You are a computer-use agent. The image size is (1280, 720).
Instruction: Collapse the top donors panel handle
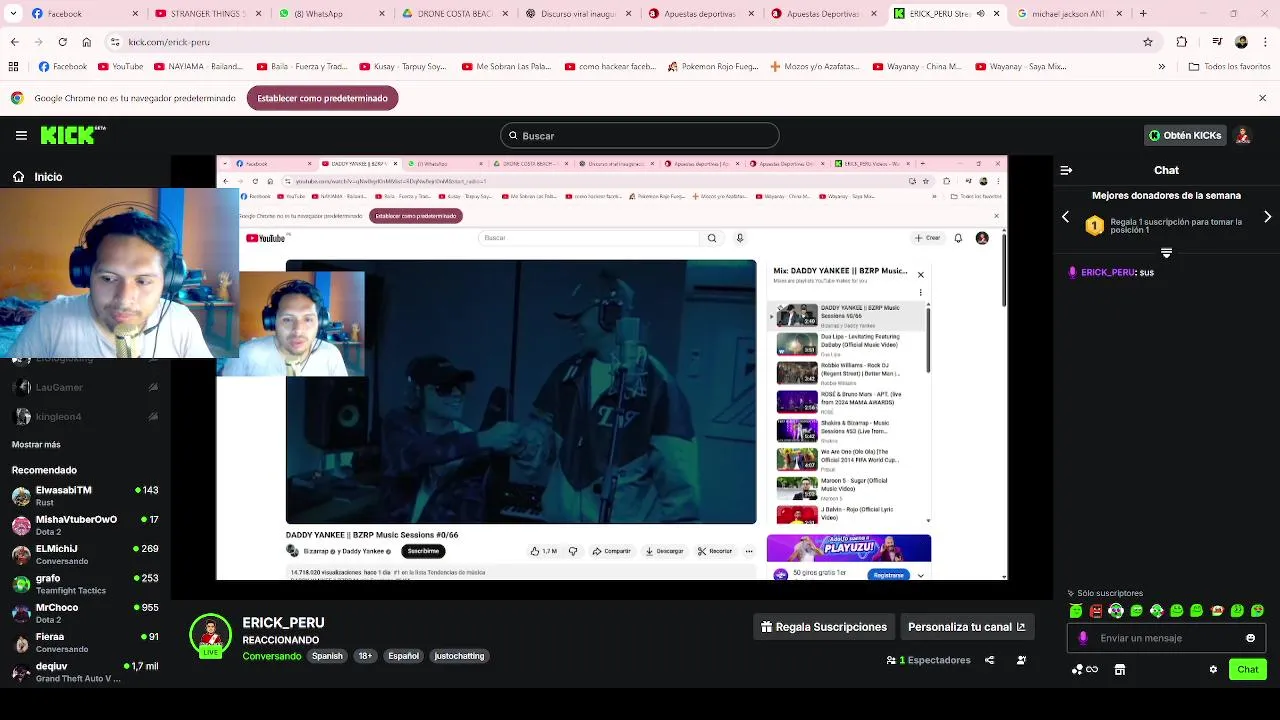pyautogui.click(x=1166, y=253)
